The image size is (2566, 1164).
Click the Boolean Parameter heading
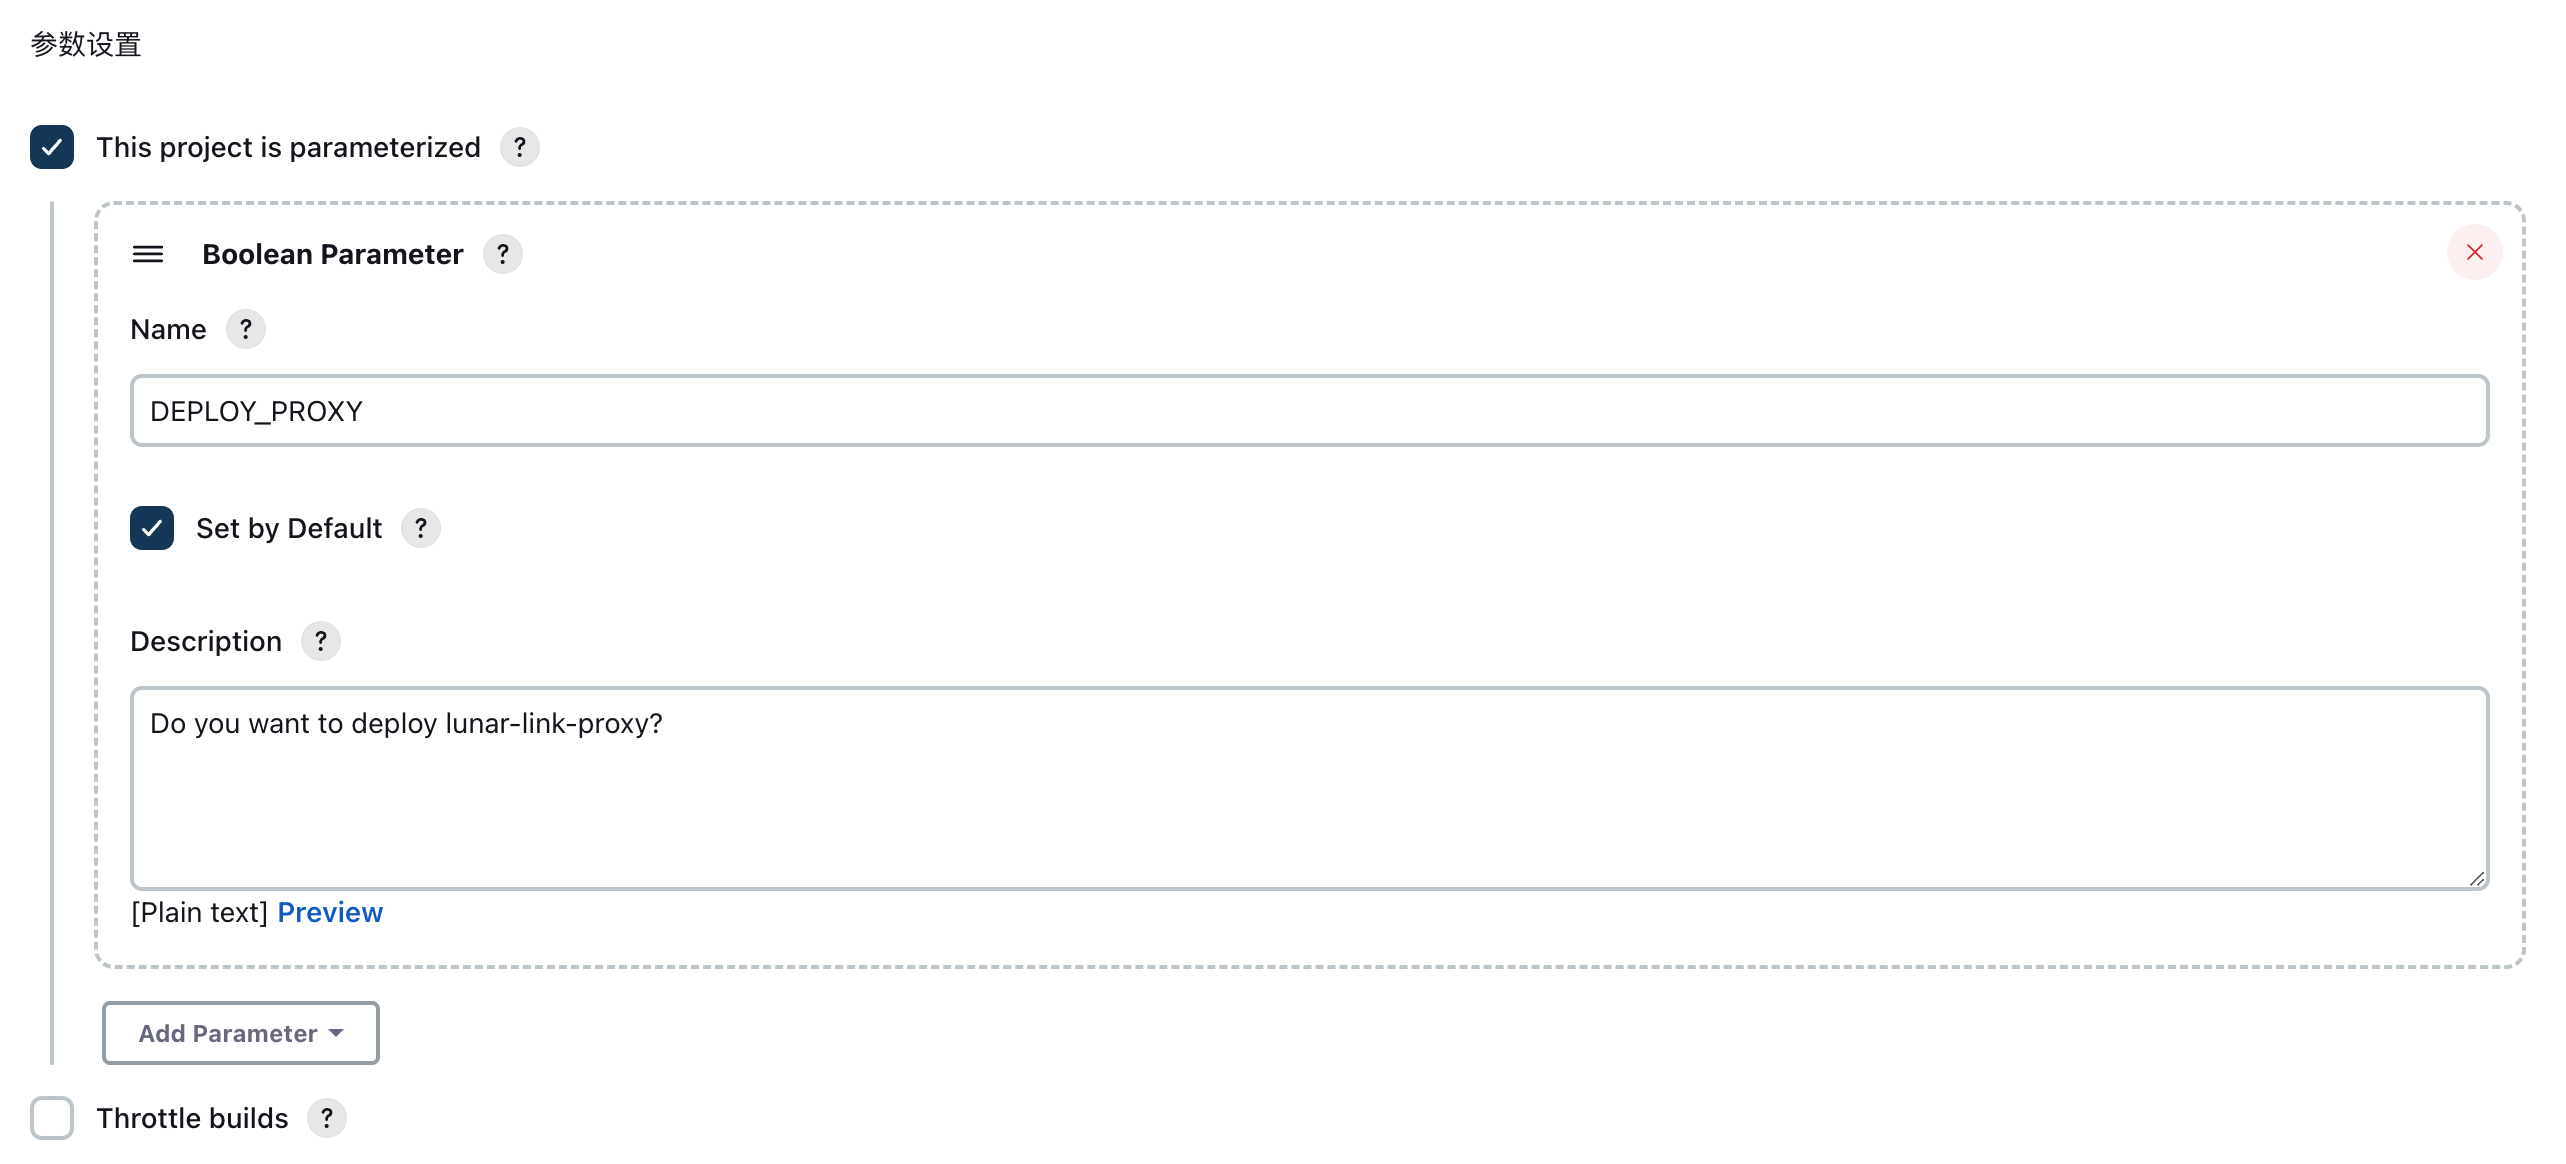[332, 254]
